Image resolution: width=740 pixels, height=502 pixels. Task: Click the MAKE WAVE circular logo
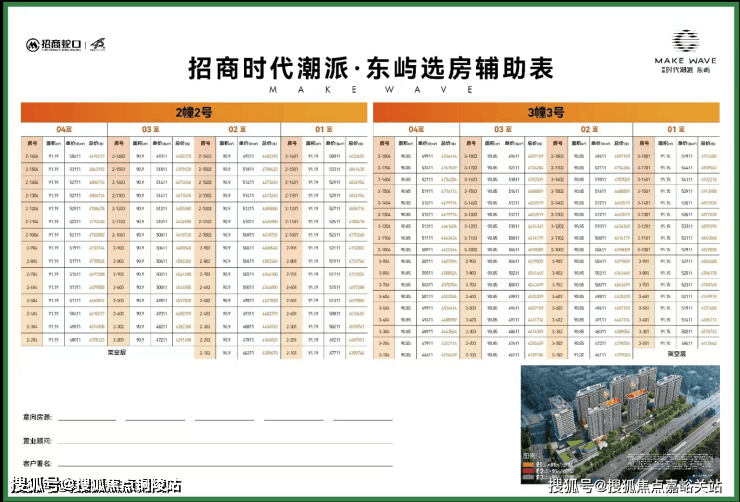click(x=685, y=41)
